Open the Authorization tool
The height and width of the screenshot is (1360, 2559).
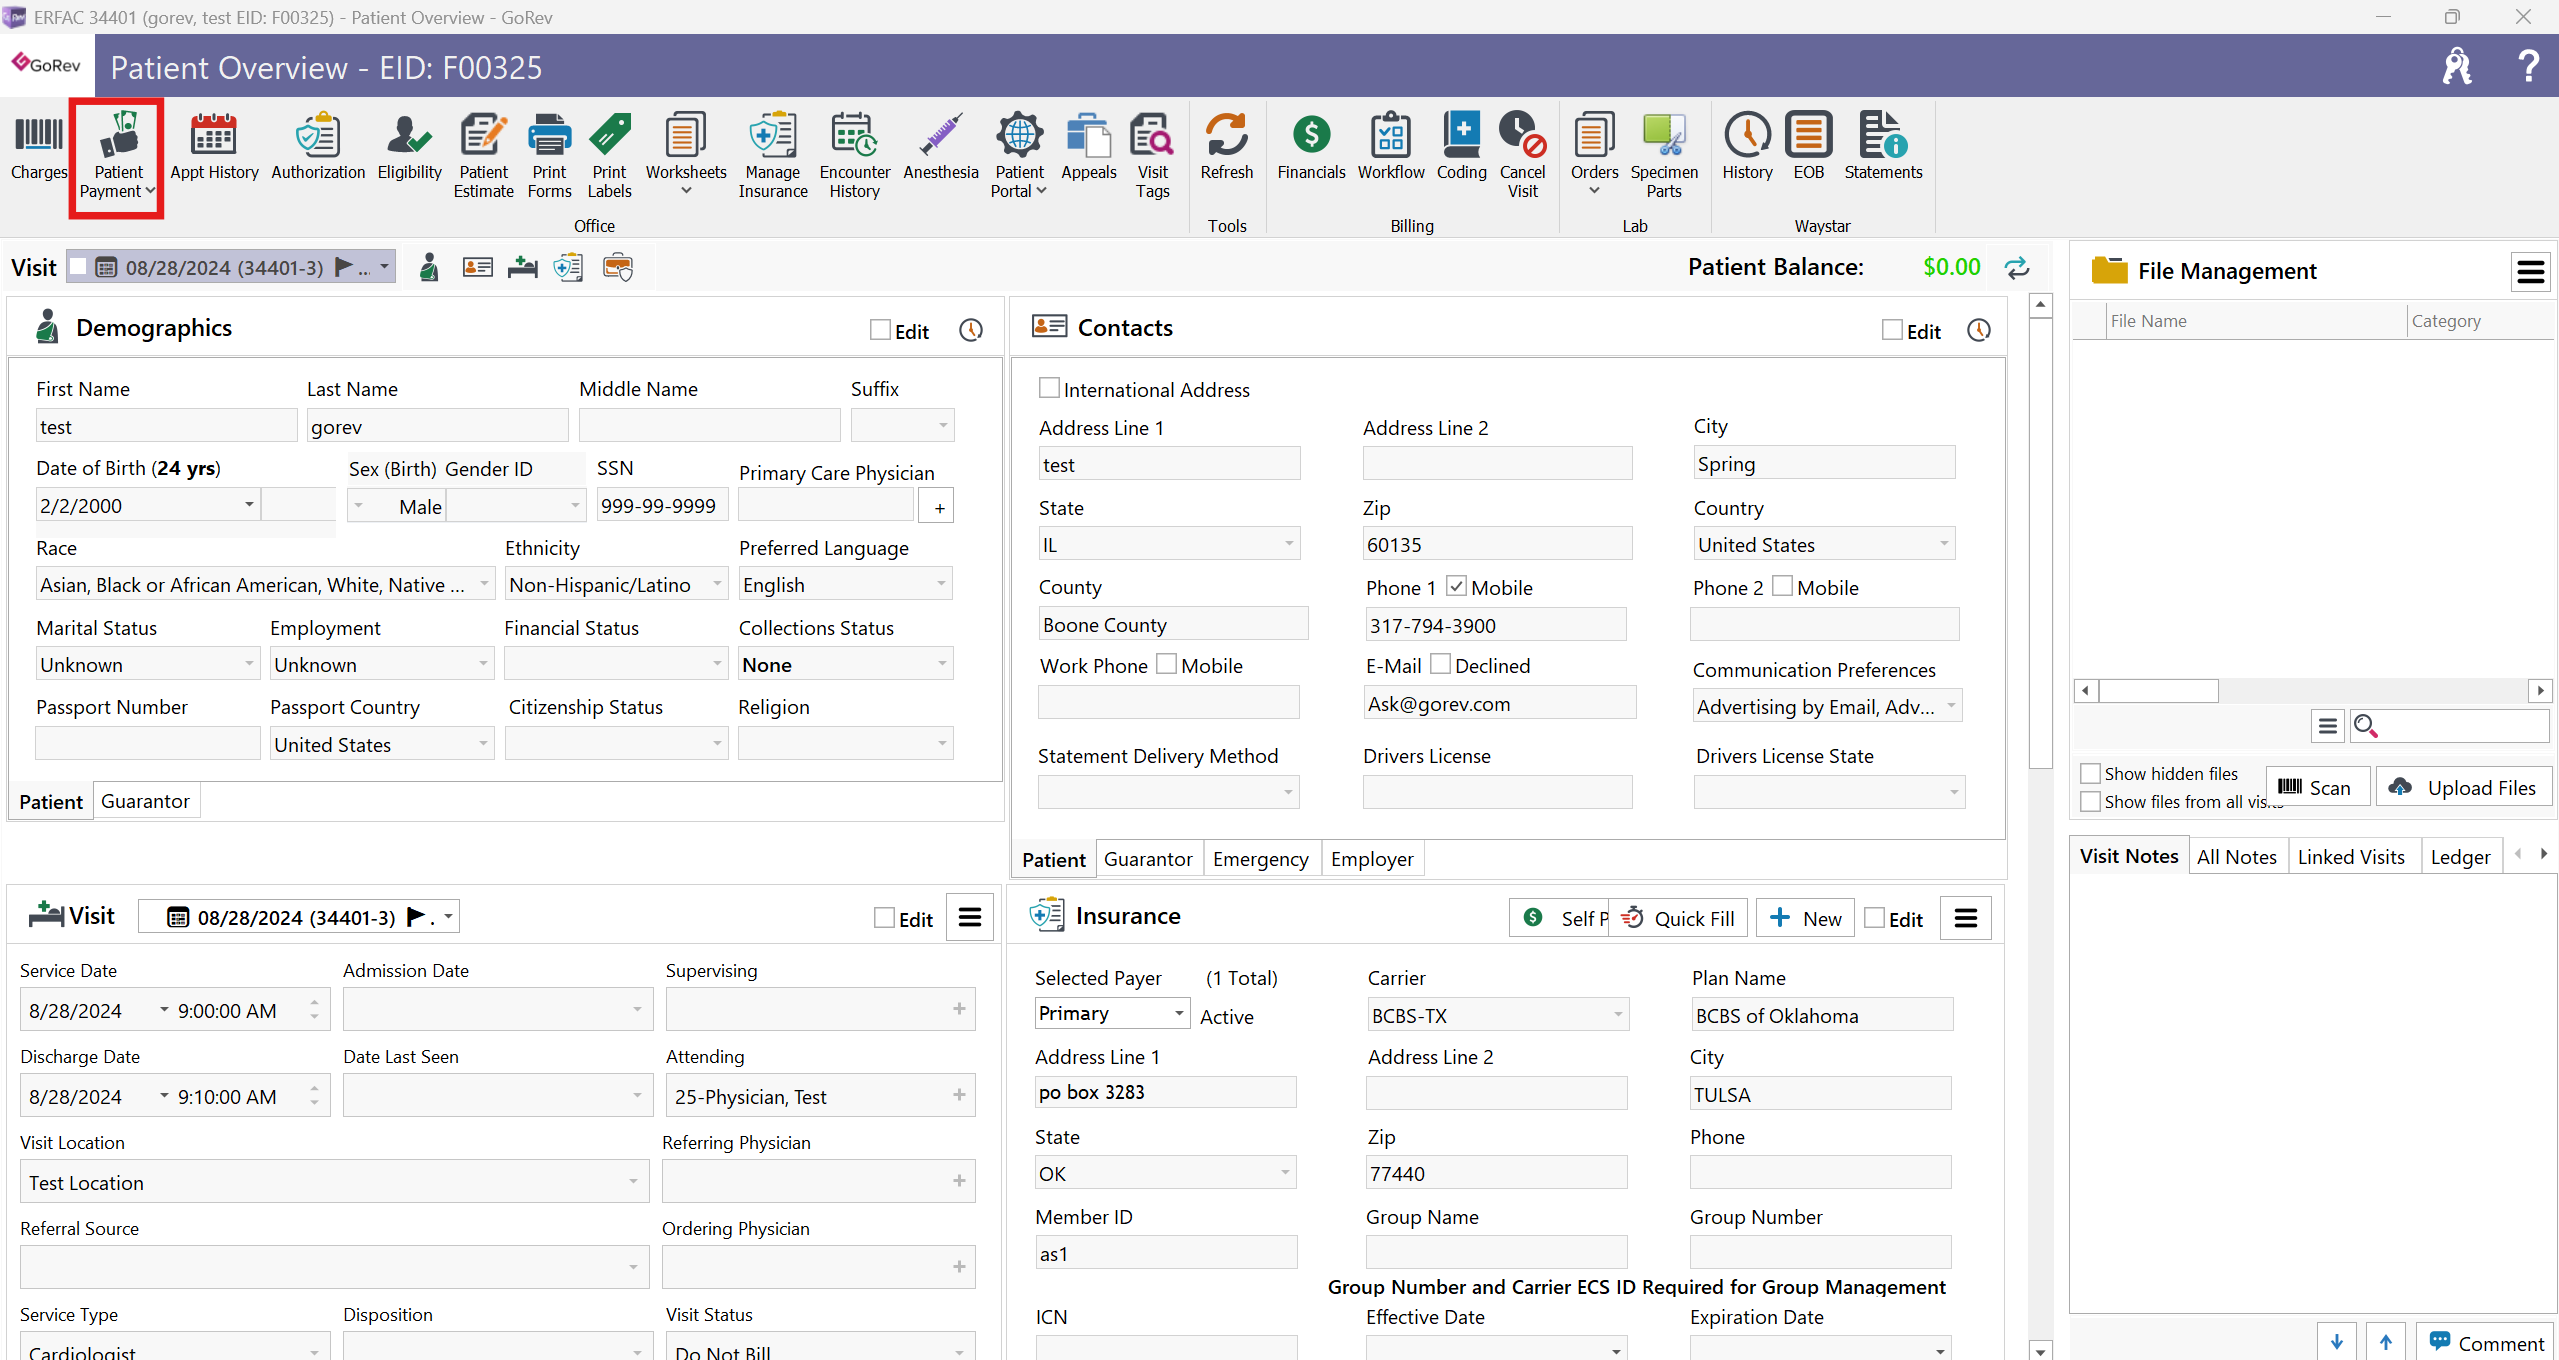click(318, 148)
